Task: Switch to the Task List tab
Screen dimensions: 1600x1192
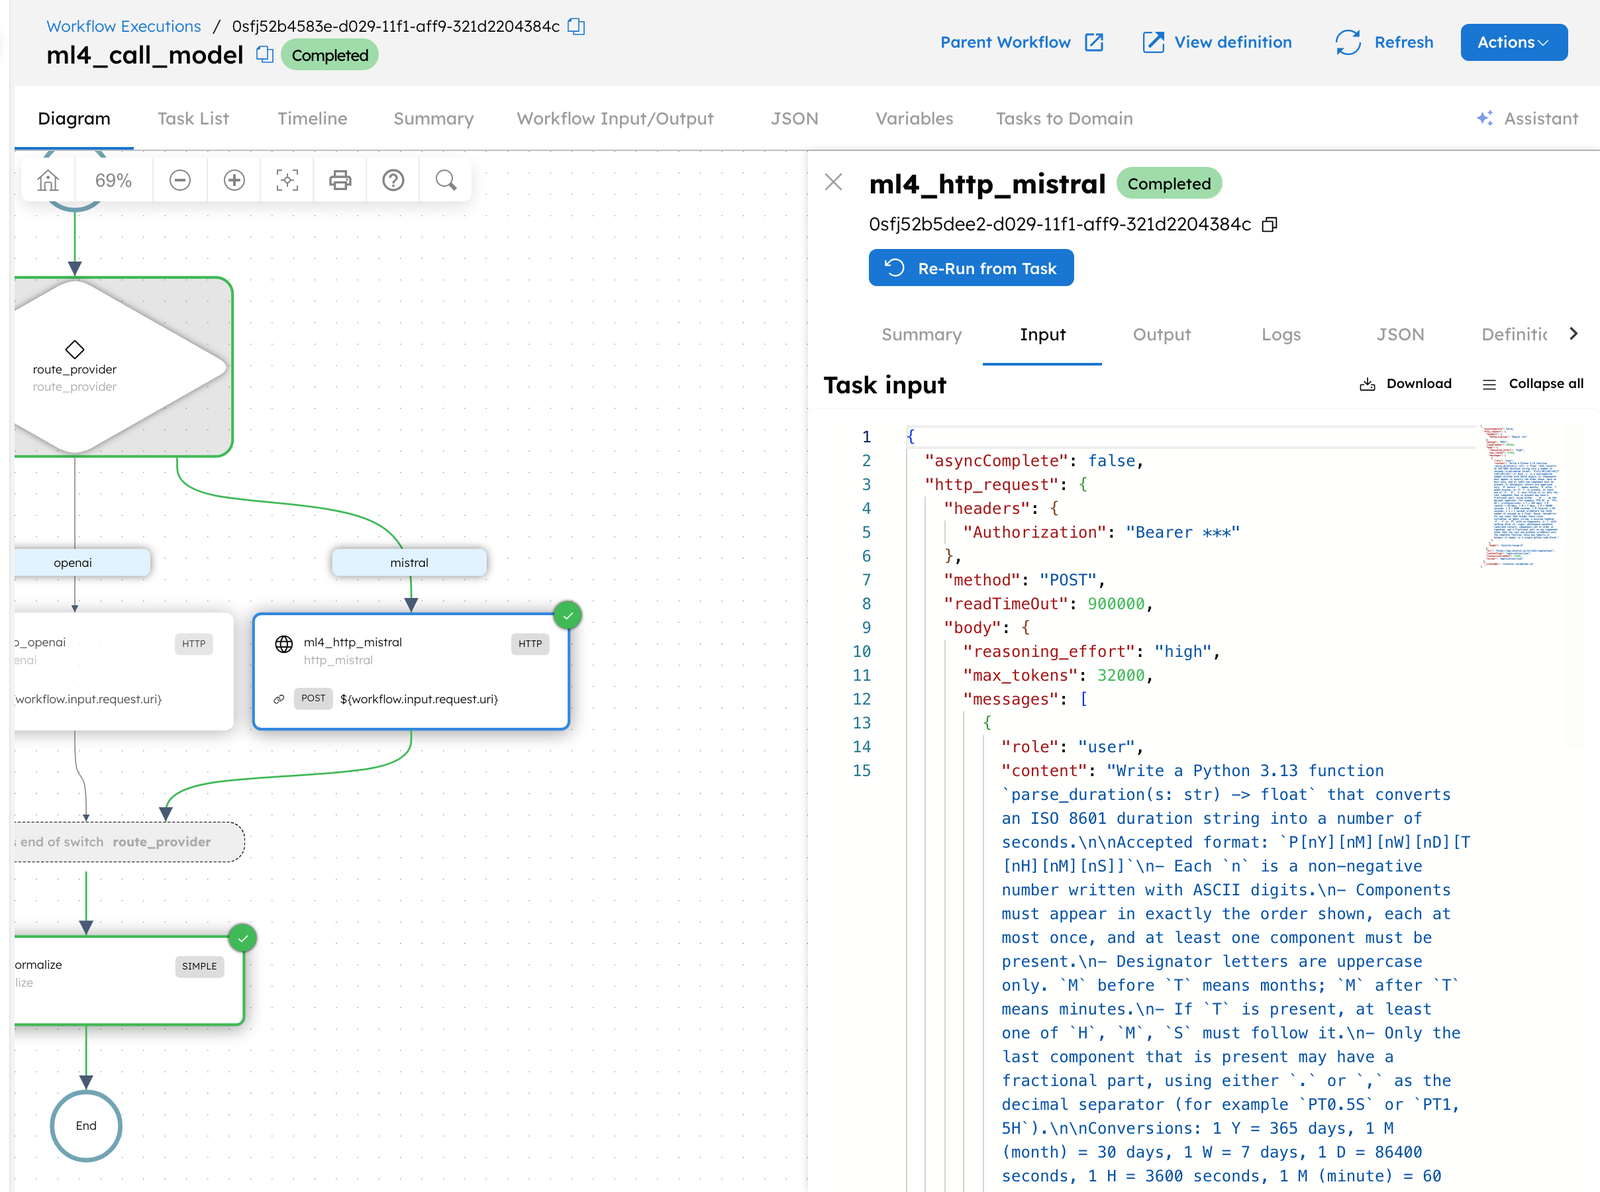Action: pyautogui.click(x=193, y=118)
